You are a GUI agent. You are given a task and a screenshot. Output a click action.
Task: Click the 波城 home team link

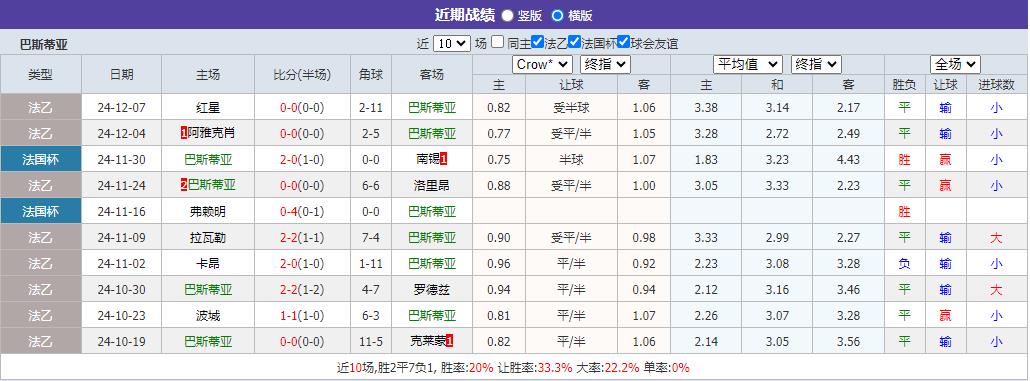[x=208, y=316]
